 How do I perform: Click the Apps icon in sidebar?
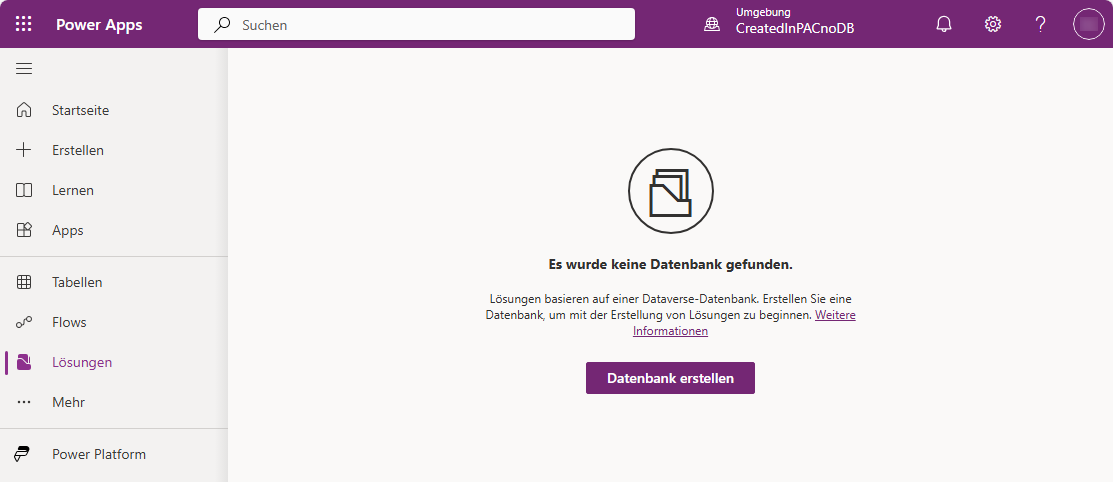[24, 230]
